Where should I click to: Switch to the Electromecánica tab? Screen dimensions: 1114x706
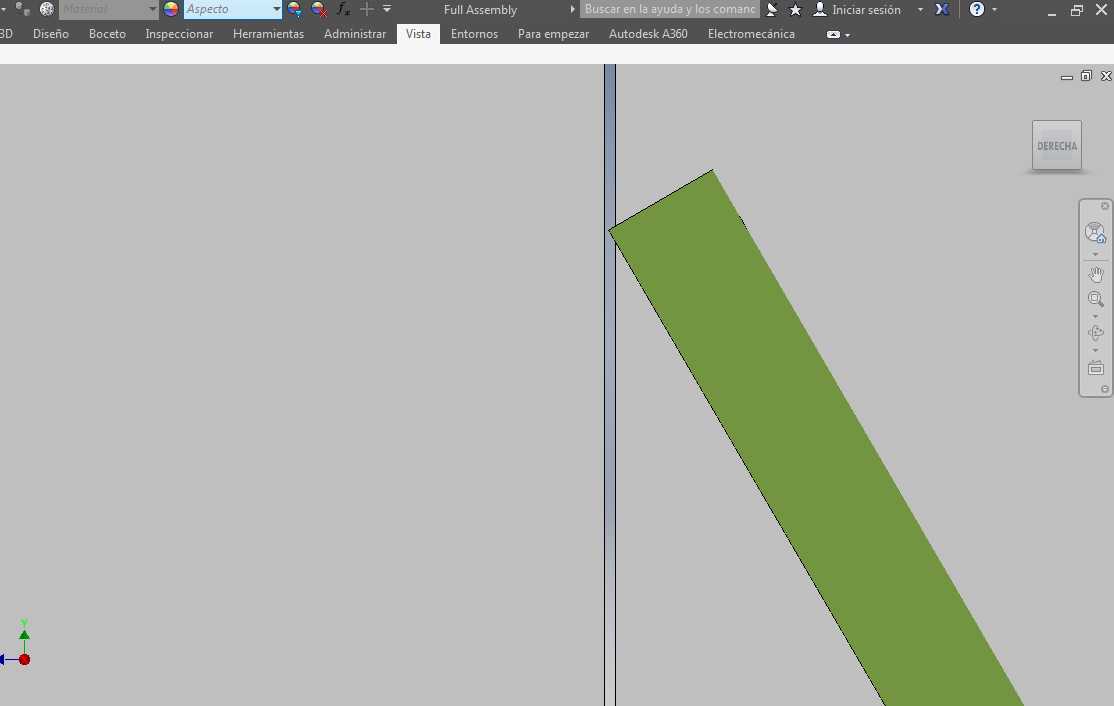[751, 33]
